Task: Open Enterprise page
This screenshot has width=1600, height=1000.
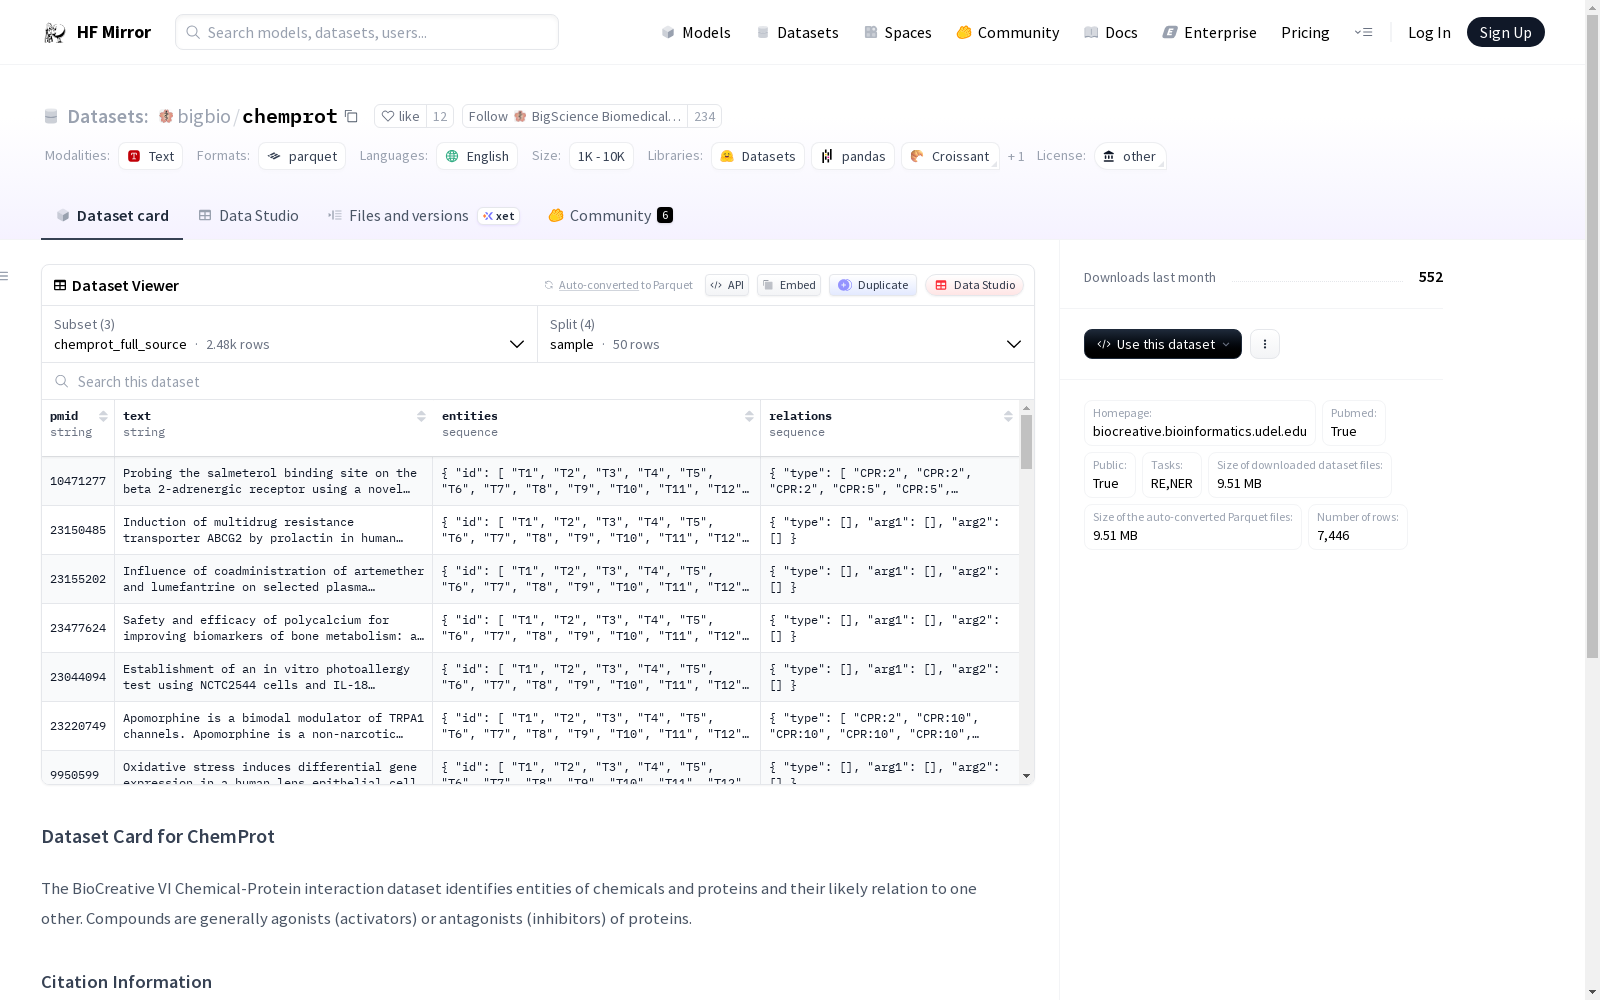Action: pyautogui.click(x=1209, y=32)
